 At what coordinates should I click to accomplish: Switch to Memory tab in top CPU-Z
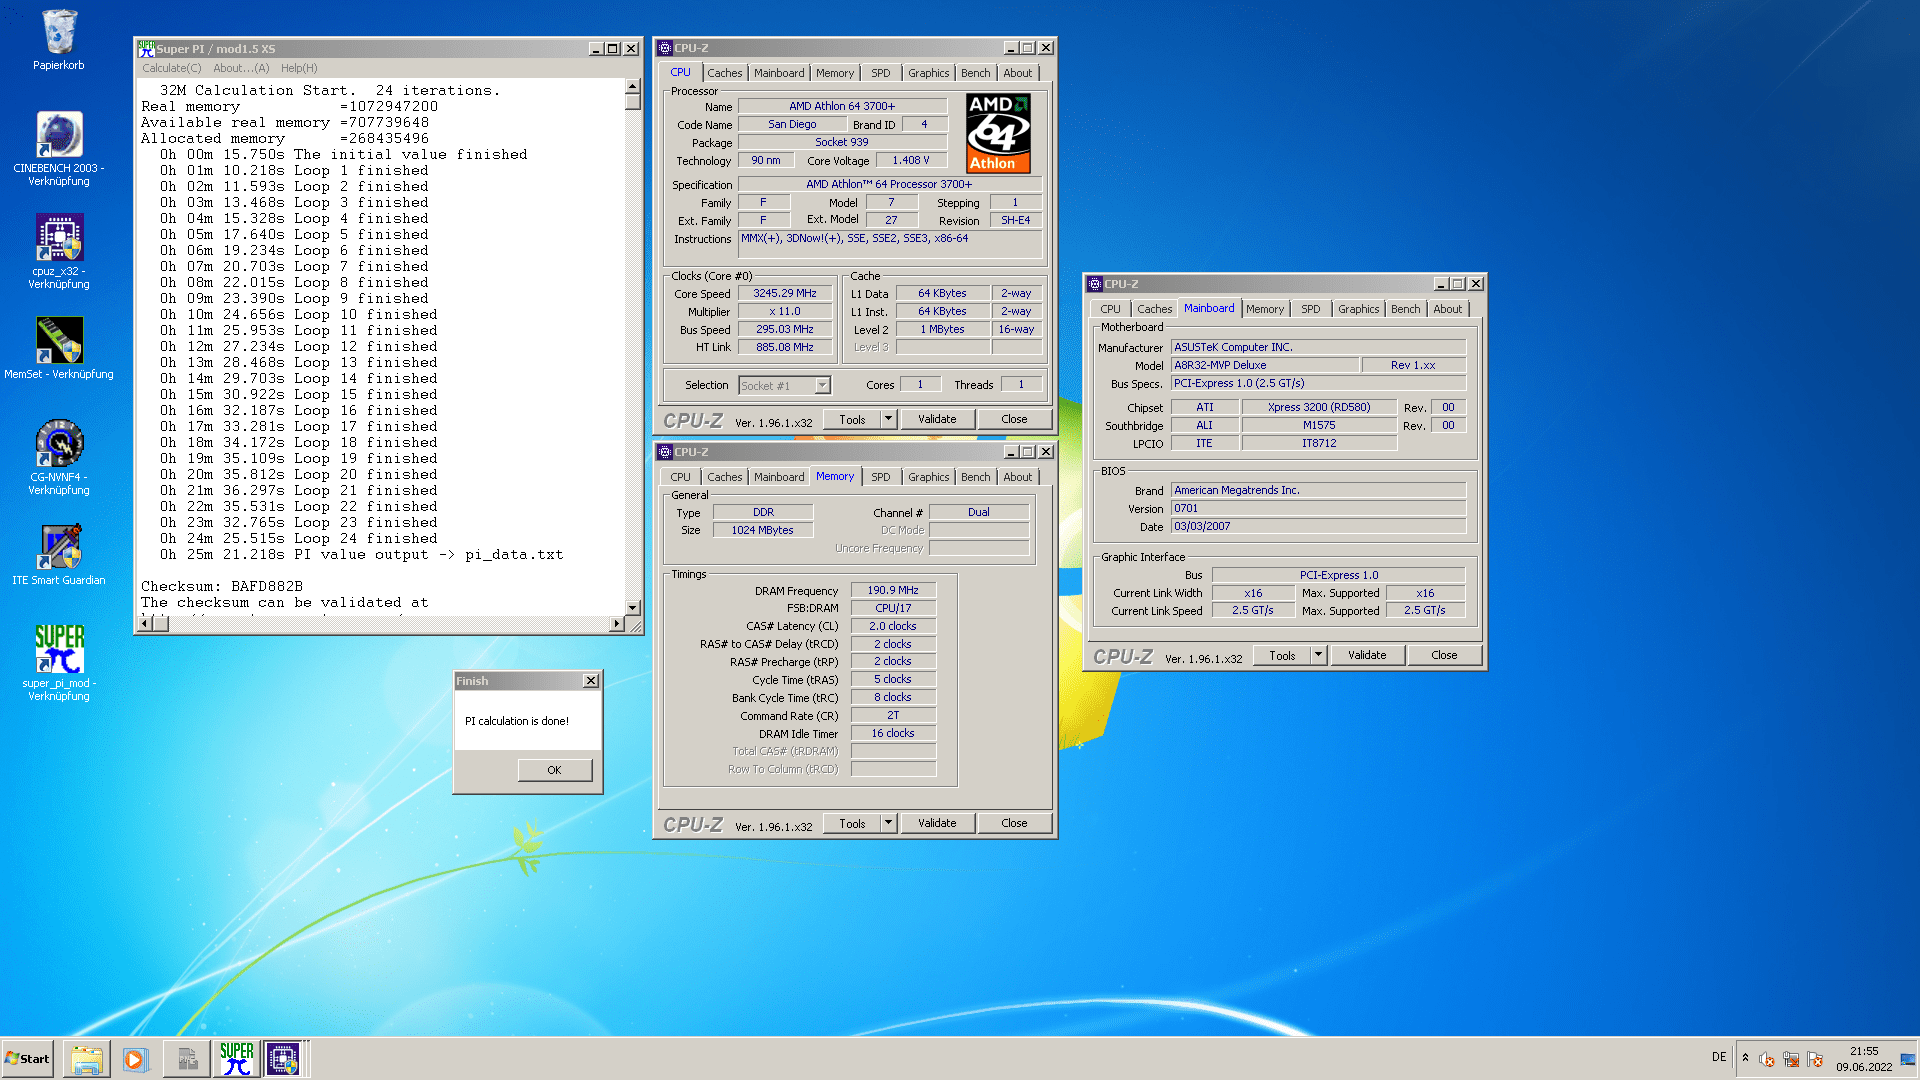pos(835,73)
